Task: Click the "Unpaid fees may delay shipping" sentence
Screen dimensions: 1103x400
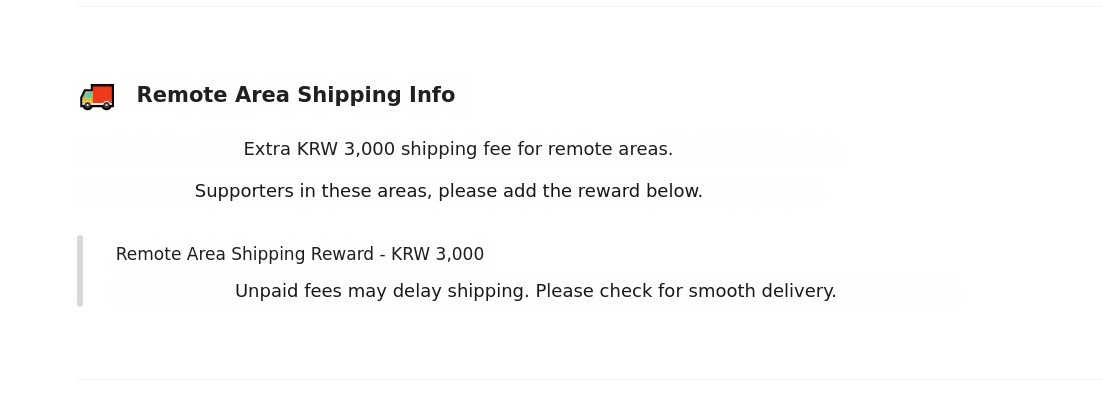Action: [x=535, y=291]
